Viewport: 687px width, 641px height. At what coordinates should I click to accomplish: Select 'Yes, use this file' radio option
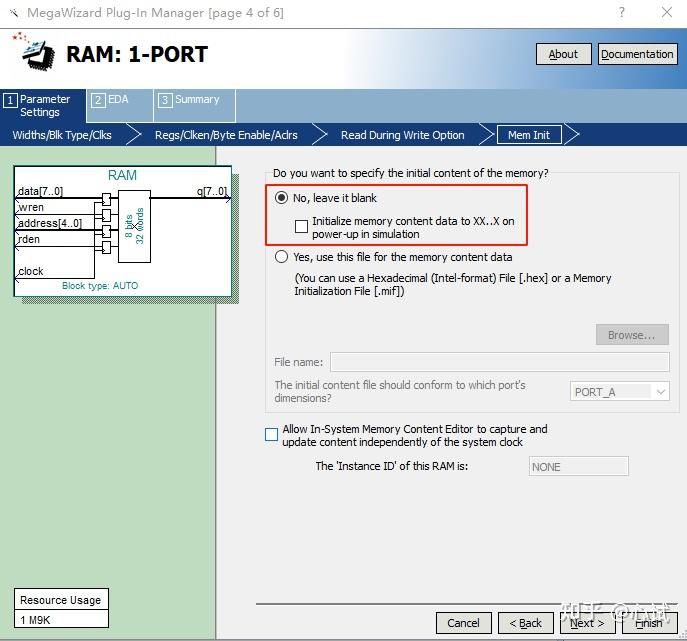pos(281,257)
